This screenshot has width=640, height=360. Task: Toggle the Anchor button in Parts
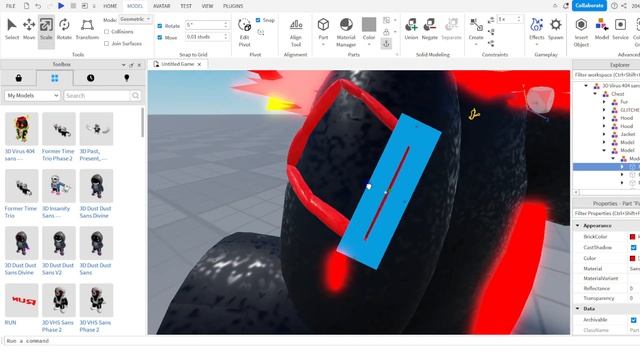pos(386,43)
